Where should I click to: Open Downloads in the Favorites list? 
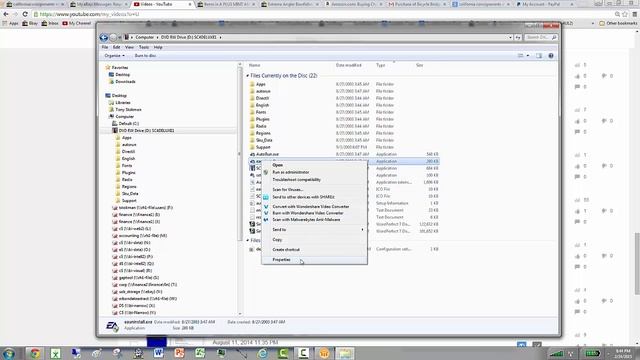click(x=125, y=82)
